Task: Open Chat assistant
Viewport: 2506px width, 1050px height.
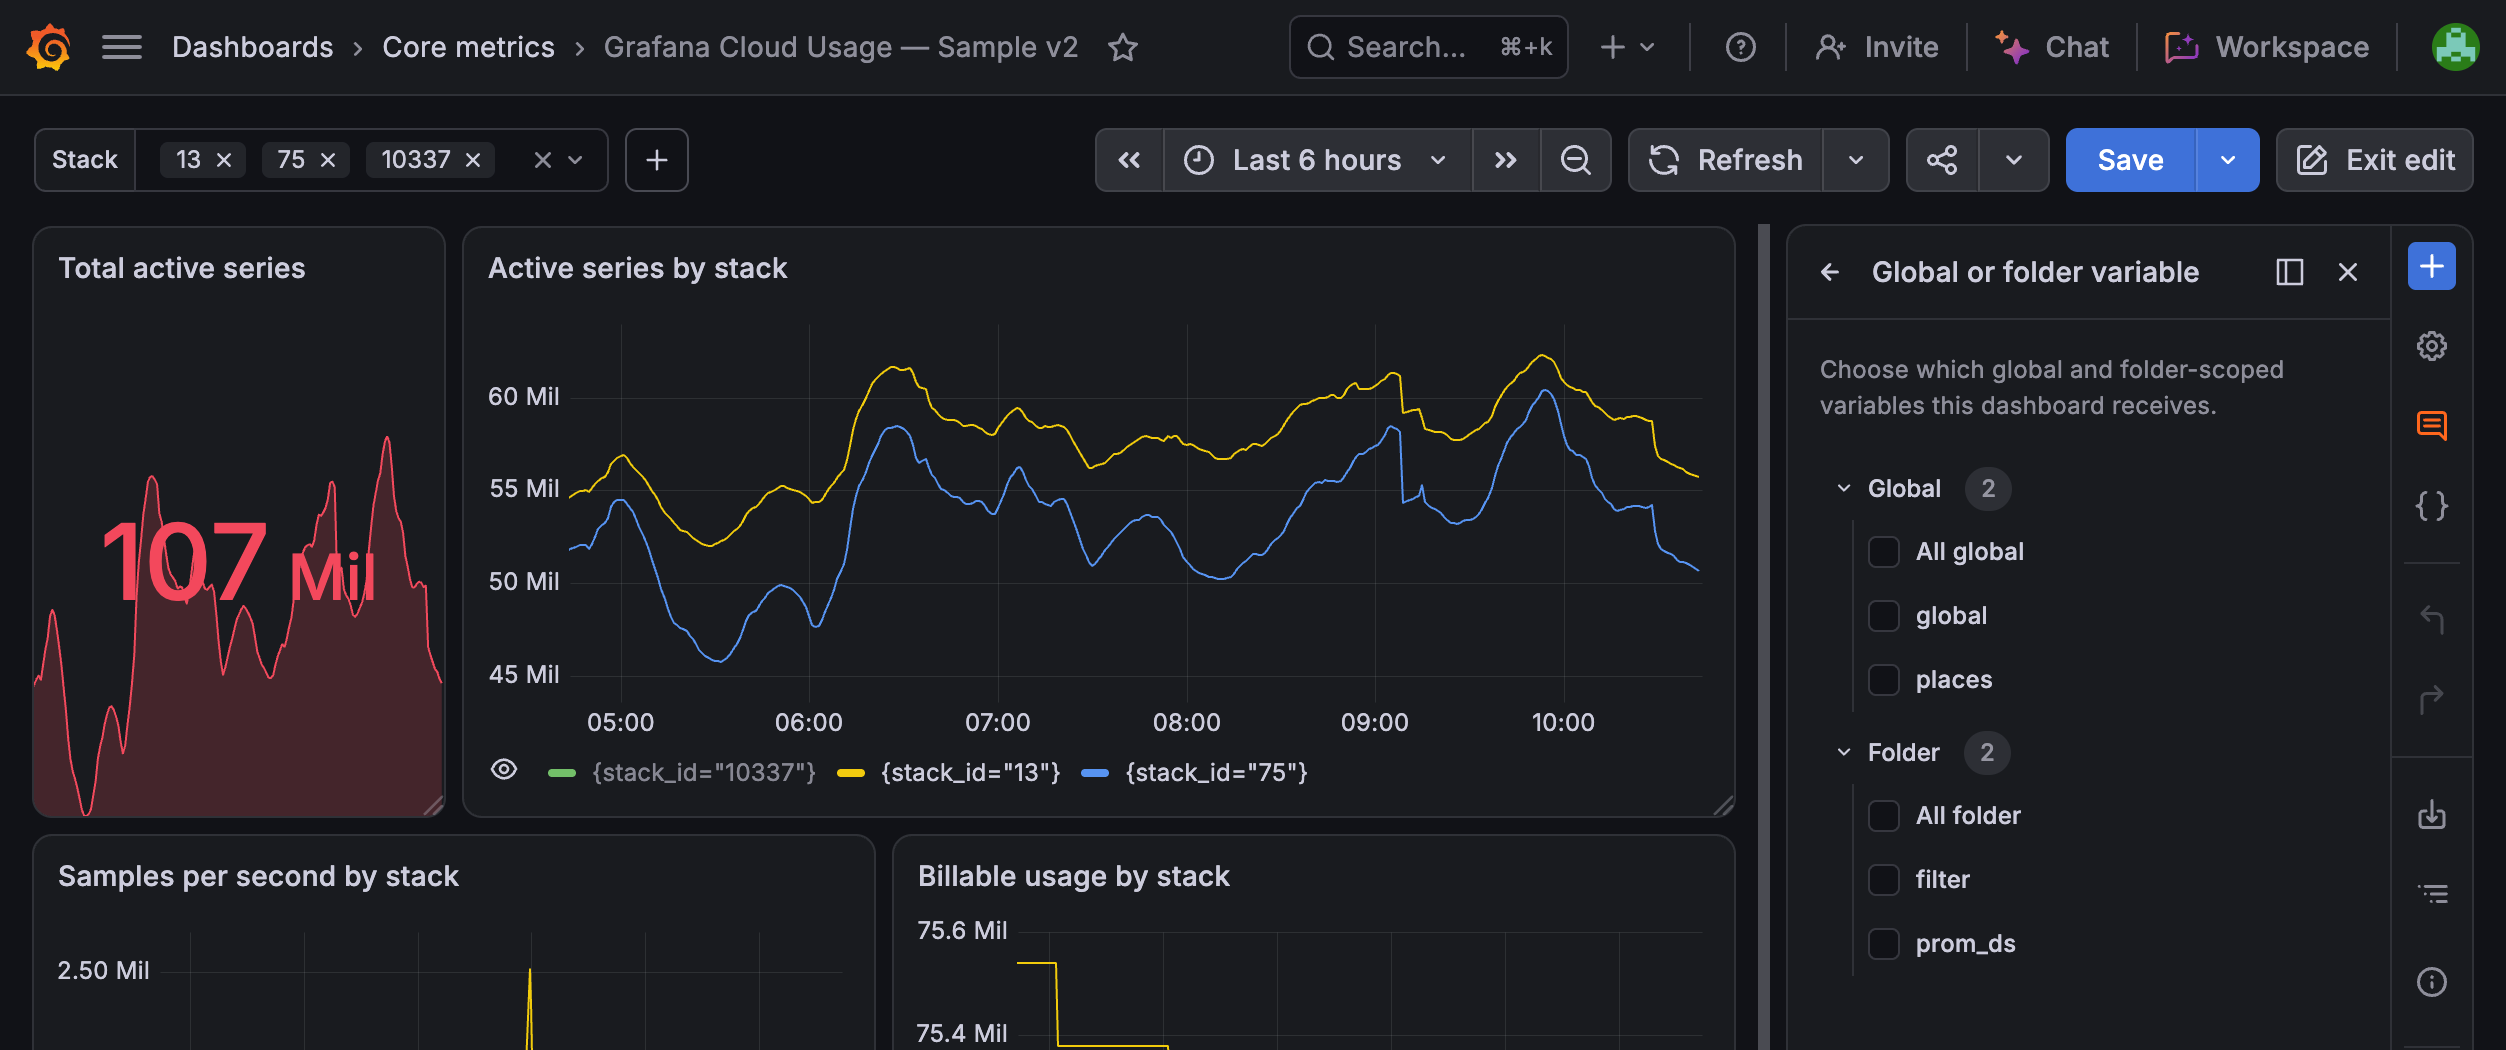Action: [x=2052, y=47]
